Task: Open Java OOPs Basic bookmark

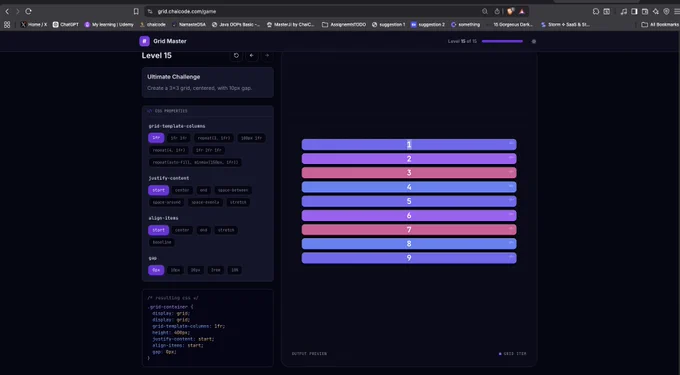Action: 236,25
